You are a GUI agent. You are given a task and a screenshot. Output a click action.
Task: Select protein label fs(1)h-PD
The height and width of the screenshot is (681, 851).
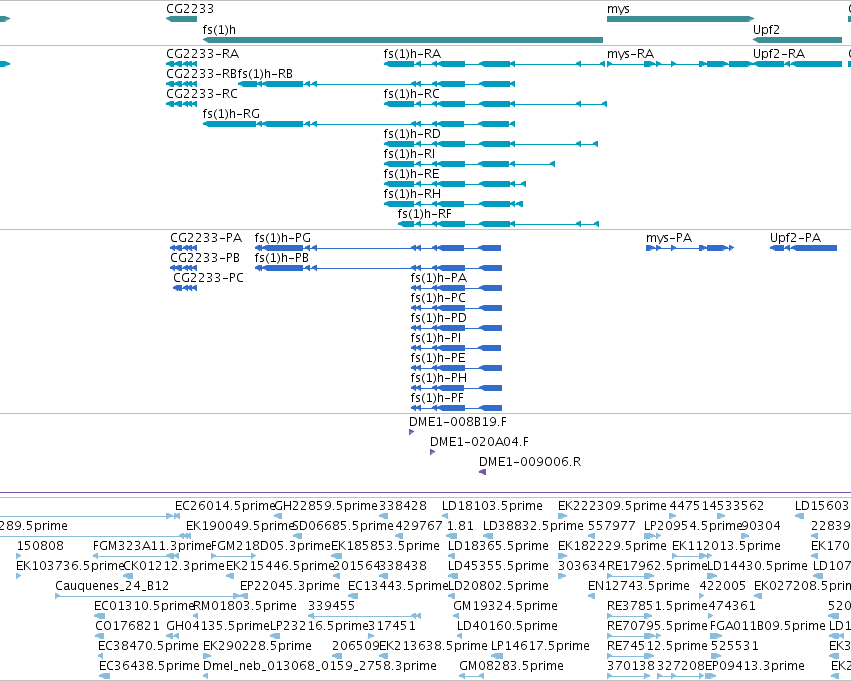(439, 318)
